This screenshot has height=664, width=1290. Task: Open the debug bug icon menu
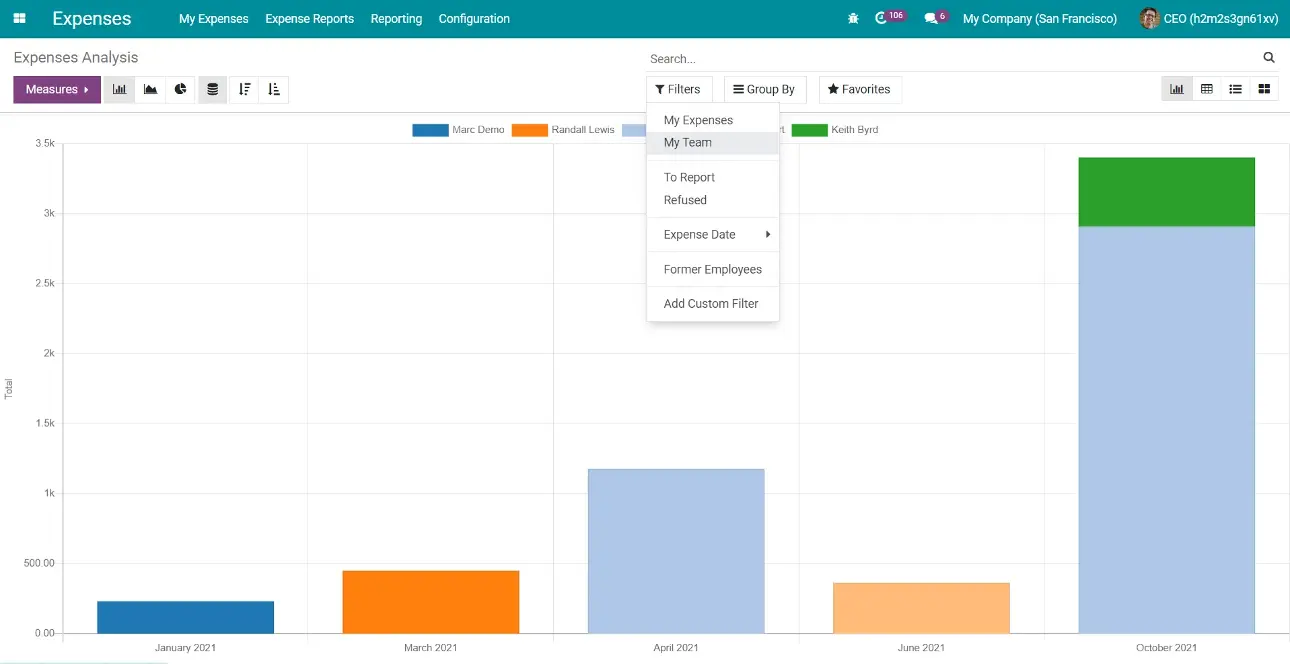pos(853,19)
